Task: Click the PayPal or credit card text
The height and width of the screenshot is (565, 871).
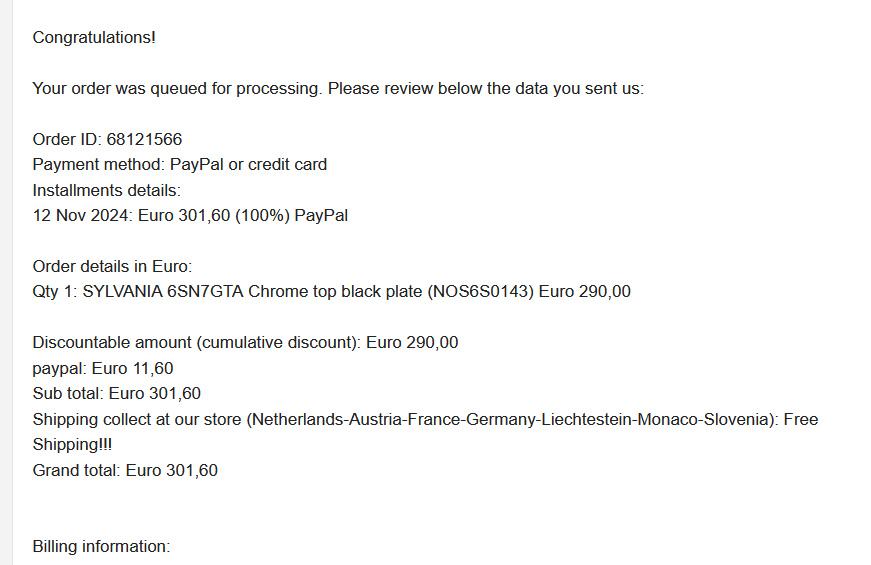Action: pyautogui.click(x=248, y=164)
